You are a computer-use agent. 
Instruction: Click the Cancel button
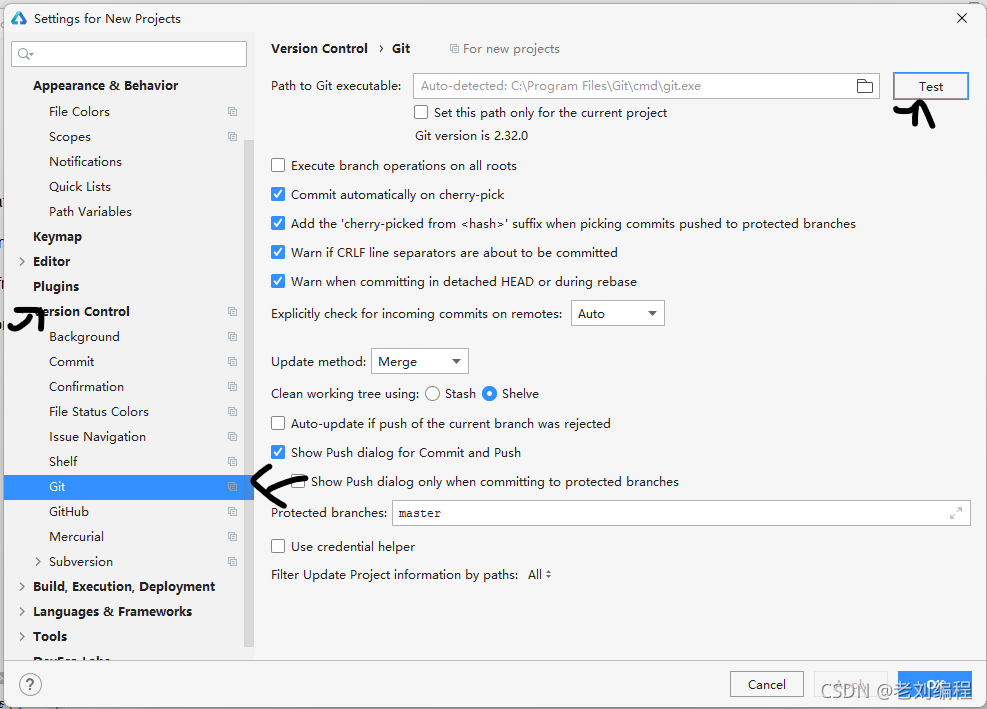[767, 684]
